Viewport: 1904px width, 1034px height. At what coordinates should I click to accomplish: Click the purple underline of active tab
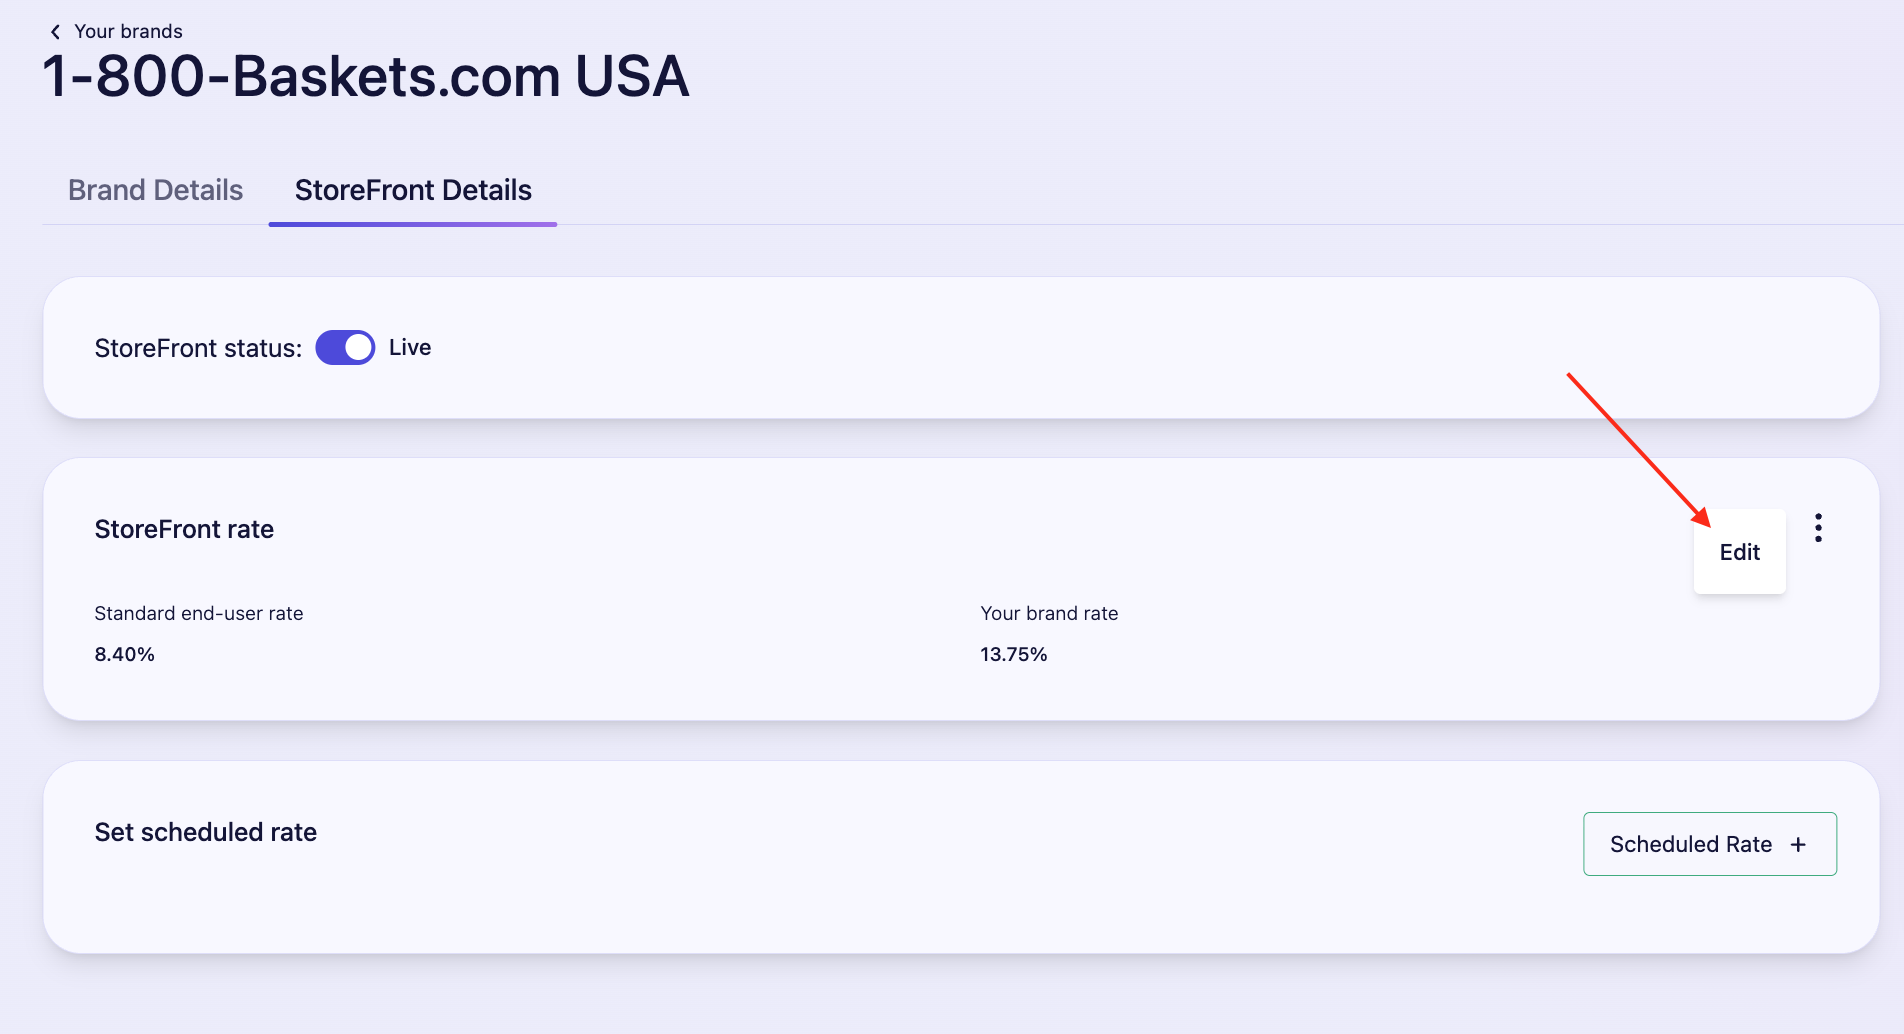pos(413,224)
